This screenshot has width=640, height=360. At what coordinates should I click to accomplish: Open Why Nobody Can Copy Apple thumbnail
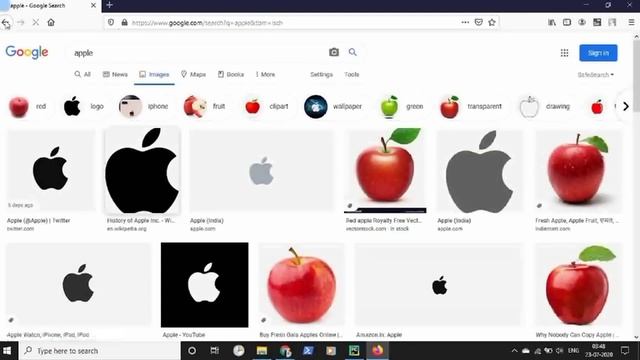click(x=579, y=284)
